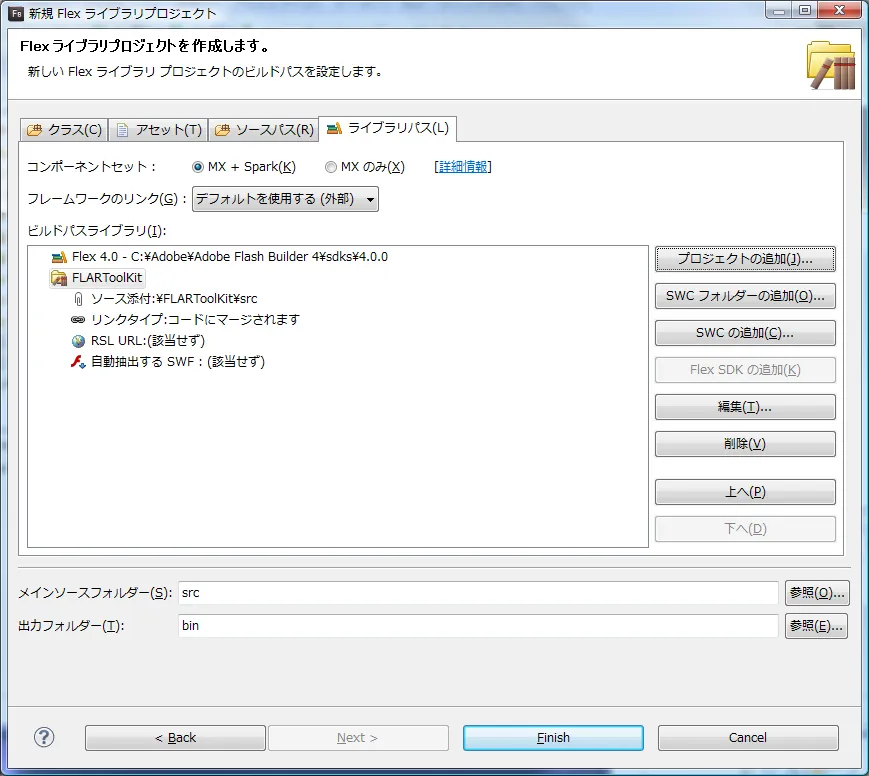Click the paperclip source attachment icon
The image size is (869, 776).
(78, 299)
